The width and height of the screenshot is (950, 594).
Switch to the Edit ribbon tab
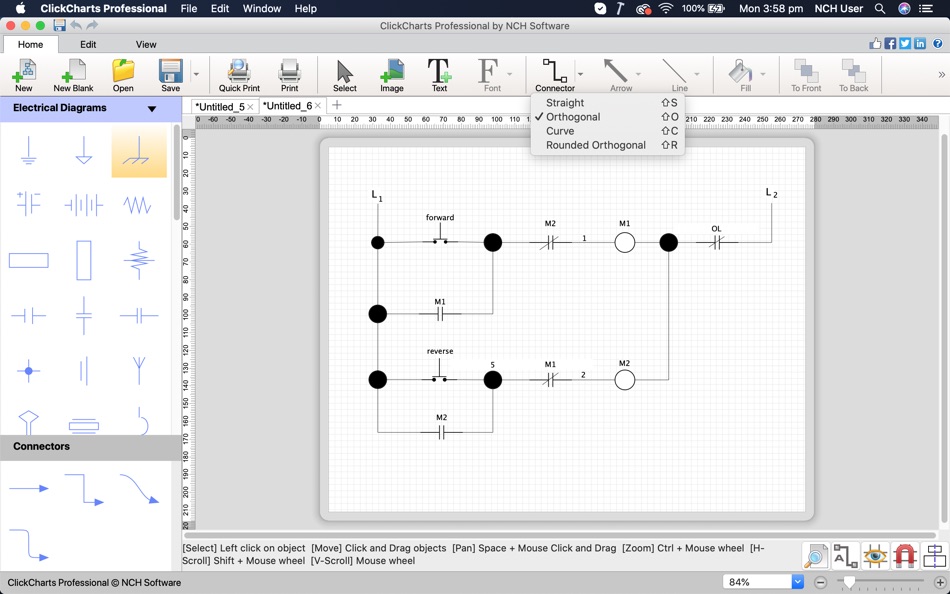click(x=88, y=44)
